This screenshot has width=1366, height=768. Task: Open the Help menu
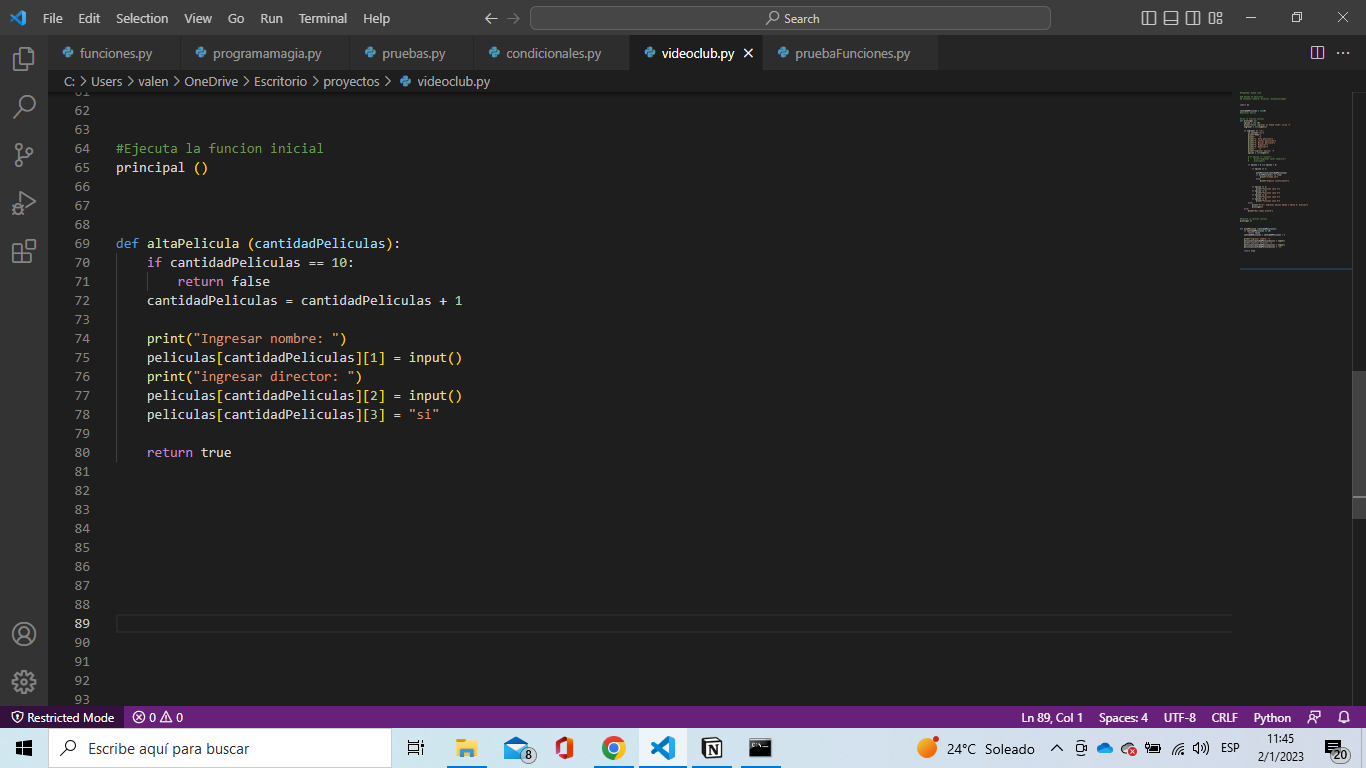(x=376, y=18)
